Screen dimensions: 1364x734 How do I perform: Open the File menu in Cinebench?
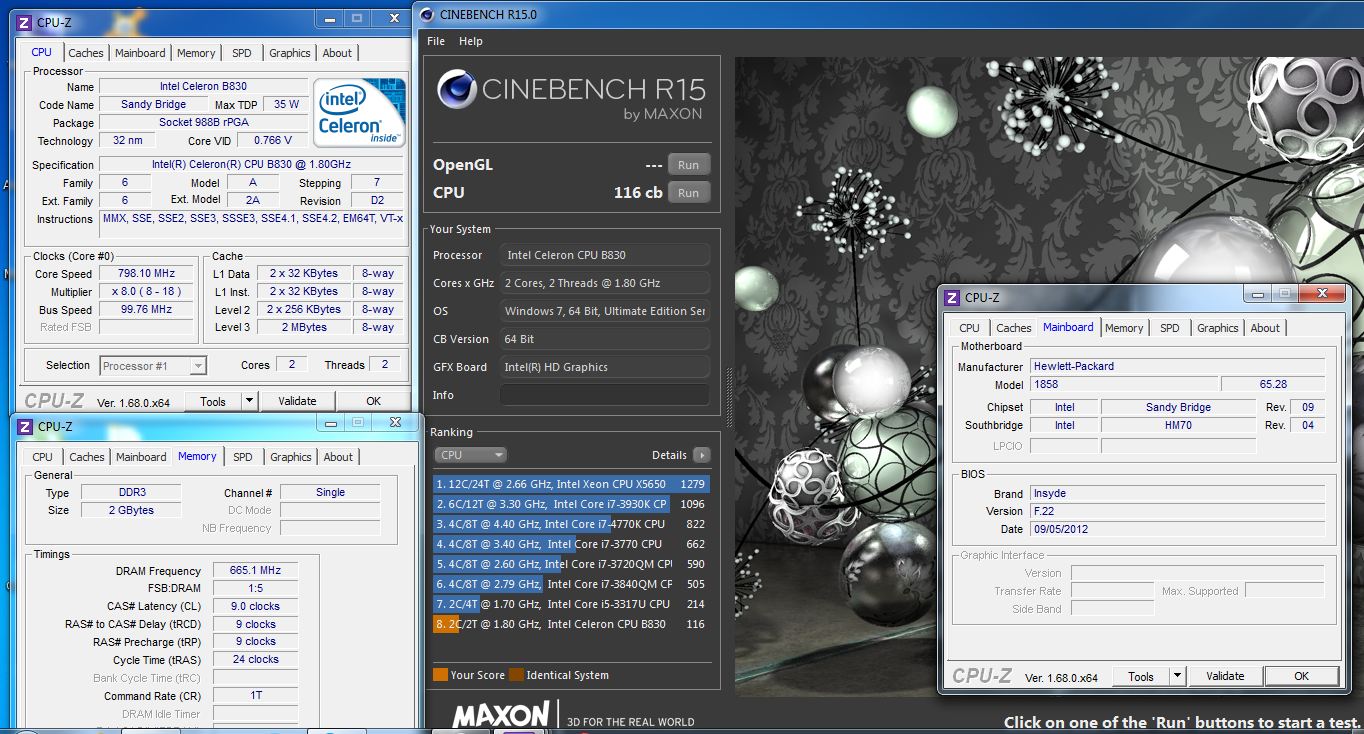coord(436,41)
